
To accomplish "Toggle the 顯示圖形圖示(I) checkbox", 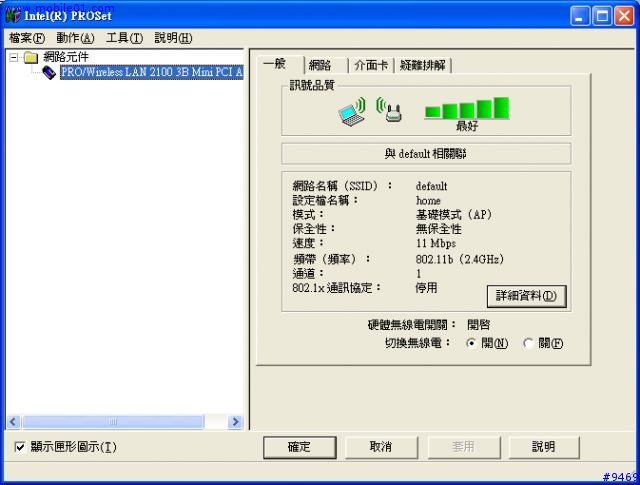I will [20, 447].
